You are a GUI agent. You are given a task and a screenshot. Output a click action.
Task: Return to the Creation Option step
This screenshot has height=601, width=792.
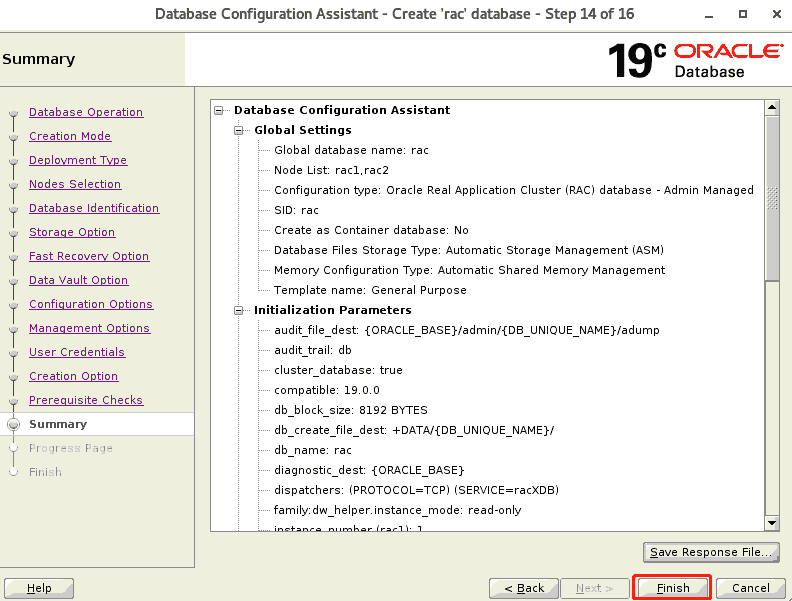(x=73, y=376)
